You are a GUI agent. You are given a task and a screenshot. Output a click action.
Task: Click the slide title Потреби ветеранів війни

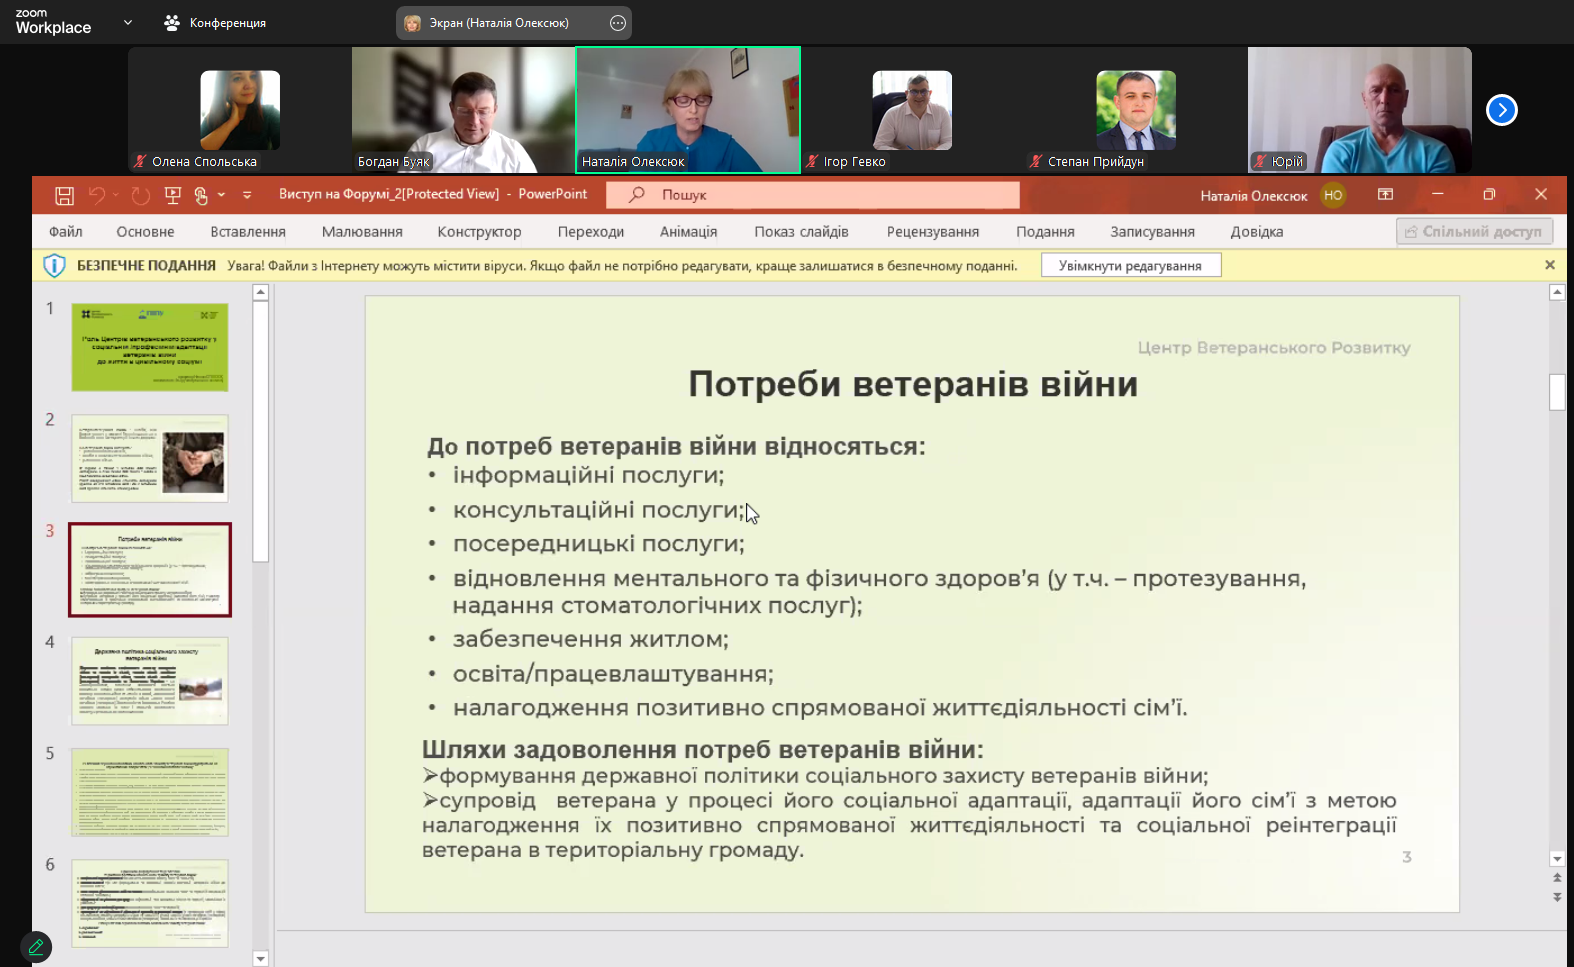[x=913, y=384]
